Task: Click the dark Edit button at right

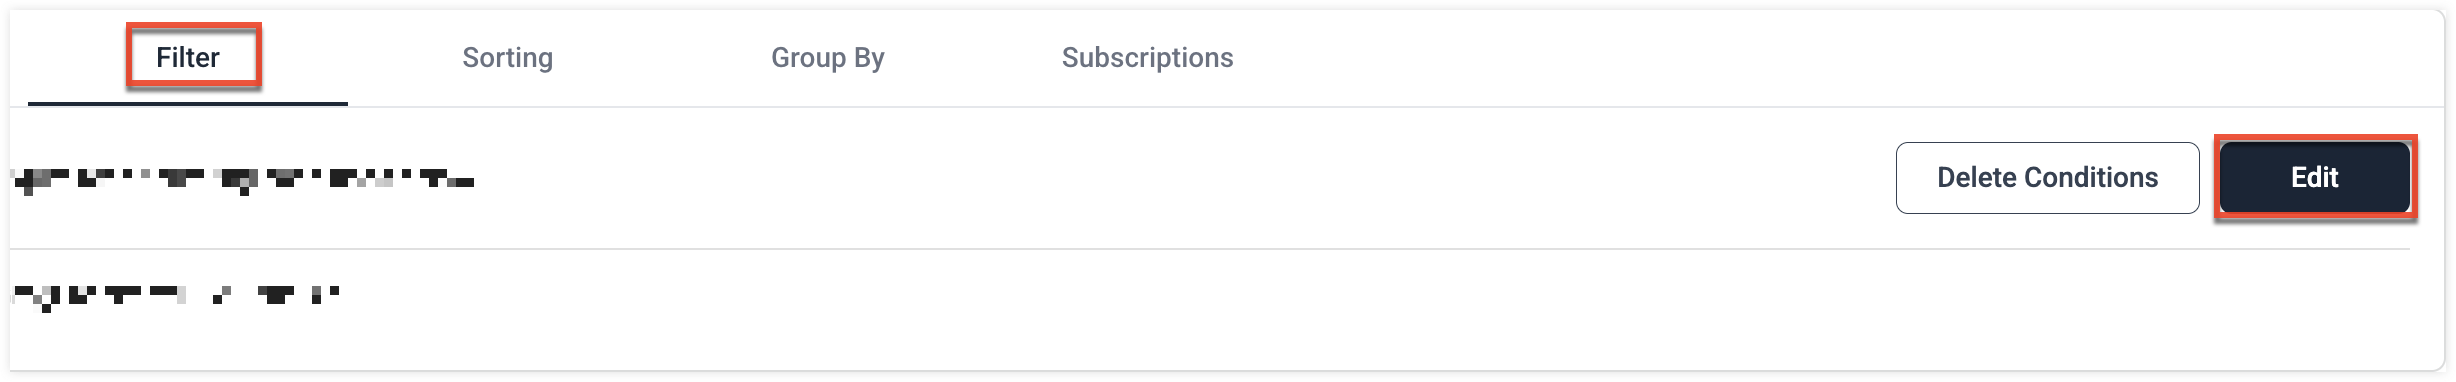Action: (2314, 178)
